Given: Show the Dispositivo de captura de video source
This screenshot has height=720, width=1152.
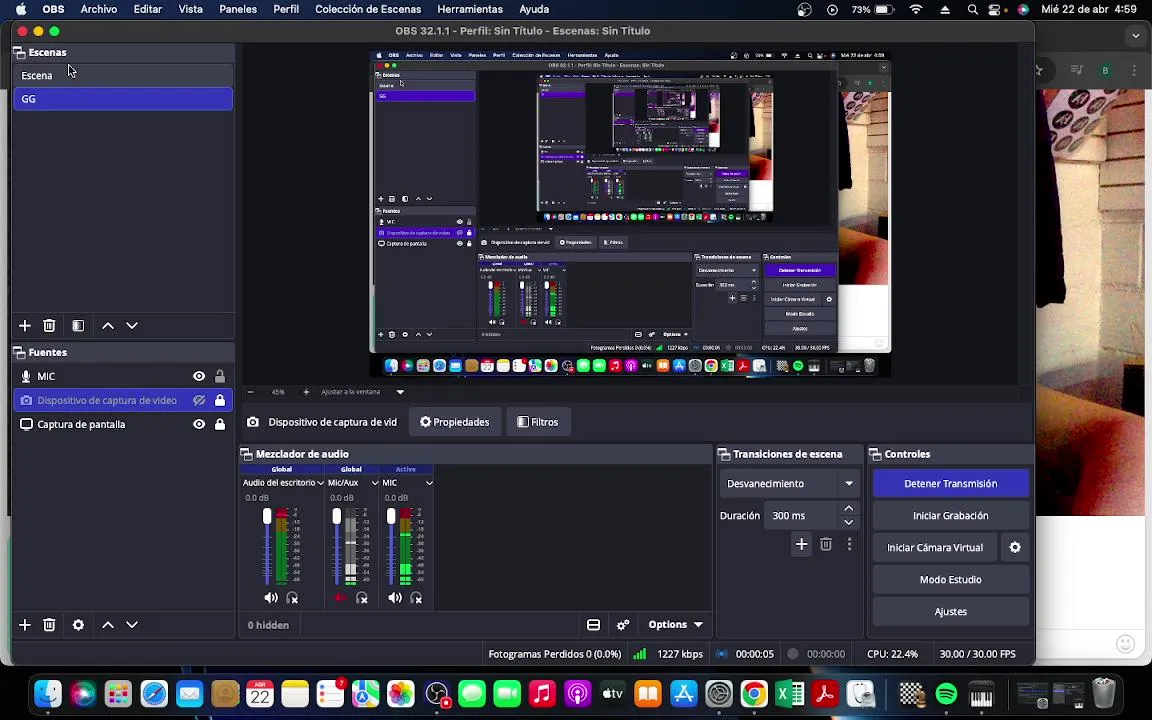Looking at the screenshot, I should pos(199,400).
